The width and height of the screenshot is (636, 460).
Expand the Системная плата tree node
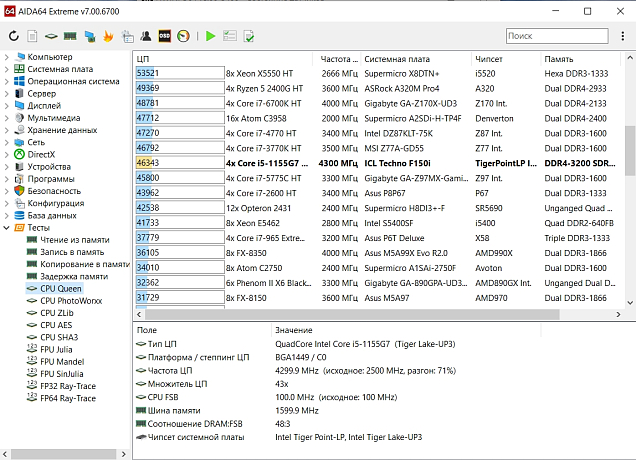tap(7, 69)
